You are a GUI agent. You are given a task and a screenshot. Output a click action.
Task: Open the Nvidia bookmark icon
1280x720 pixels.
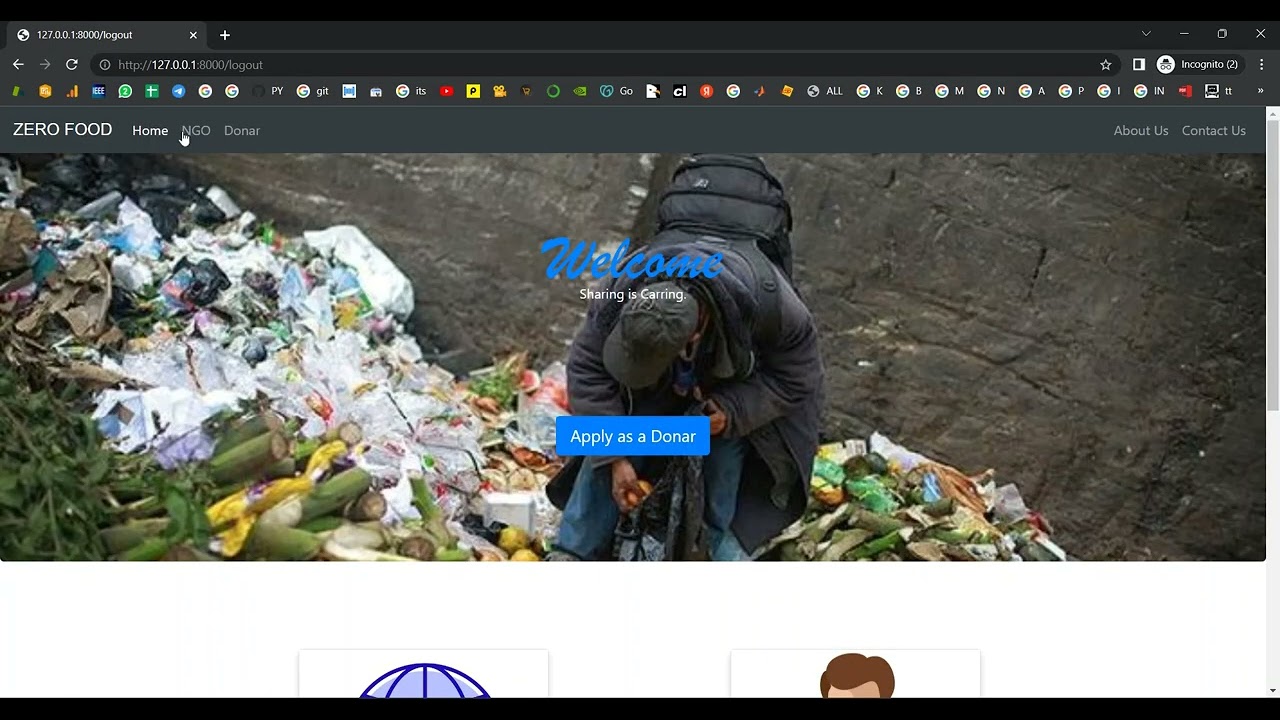pyautogui.click(x=580, y=91)
